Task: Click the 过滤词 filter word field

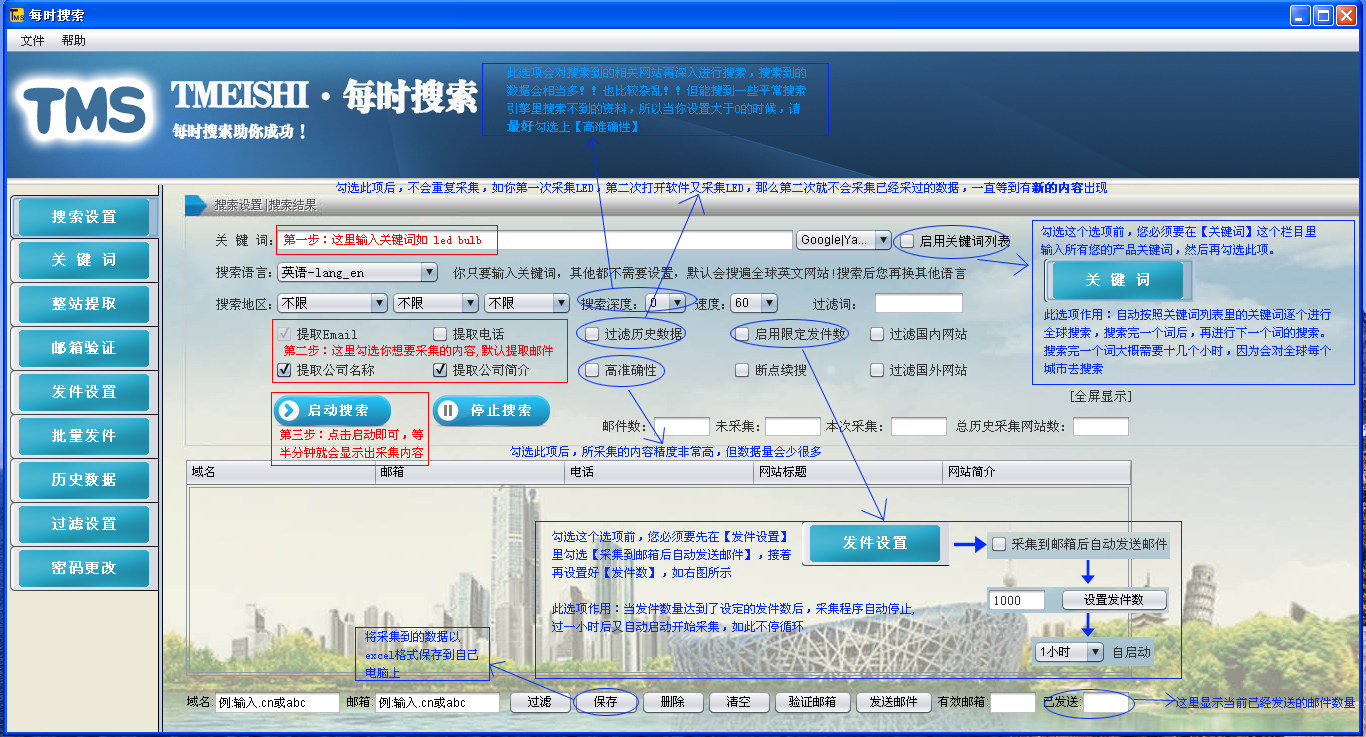Action: (x=918, y=303)
